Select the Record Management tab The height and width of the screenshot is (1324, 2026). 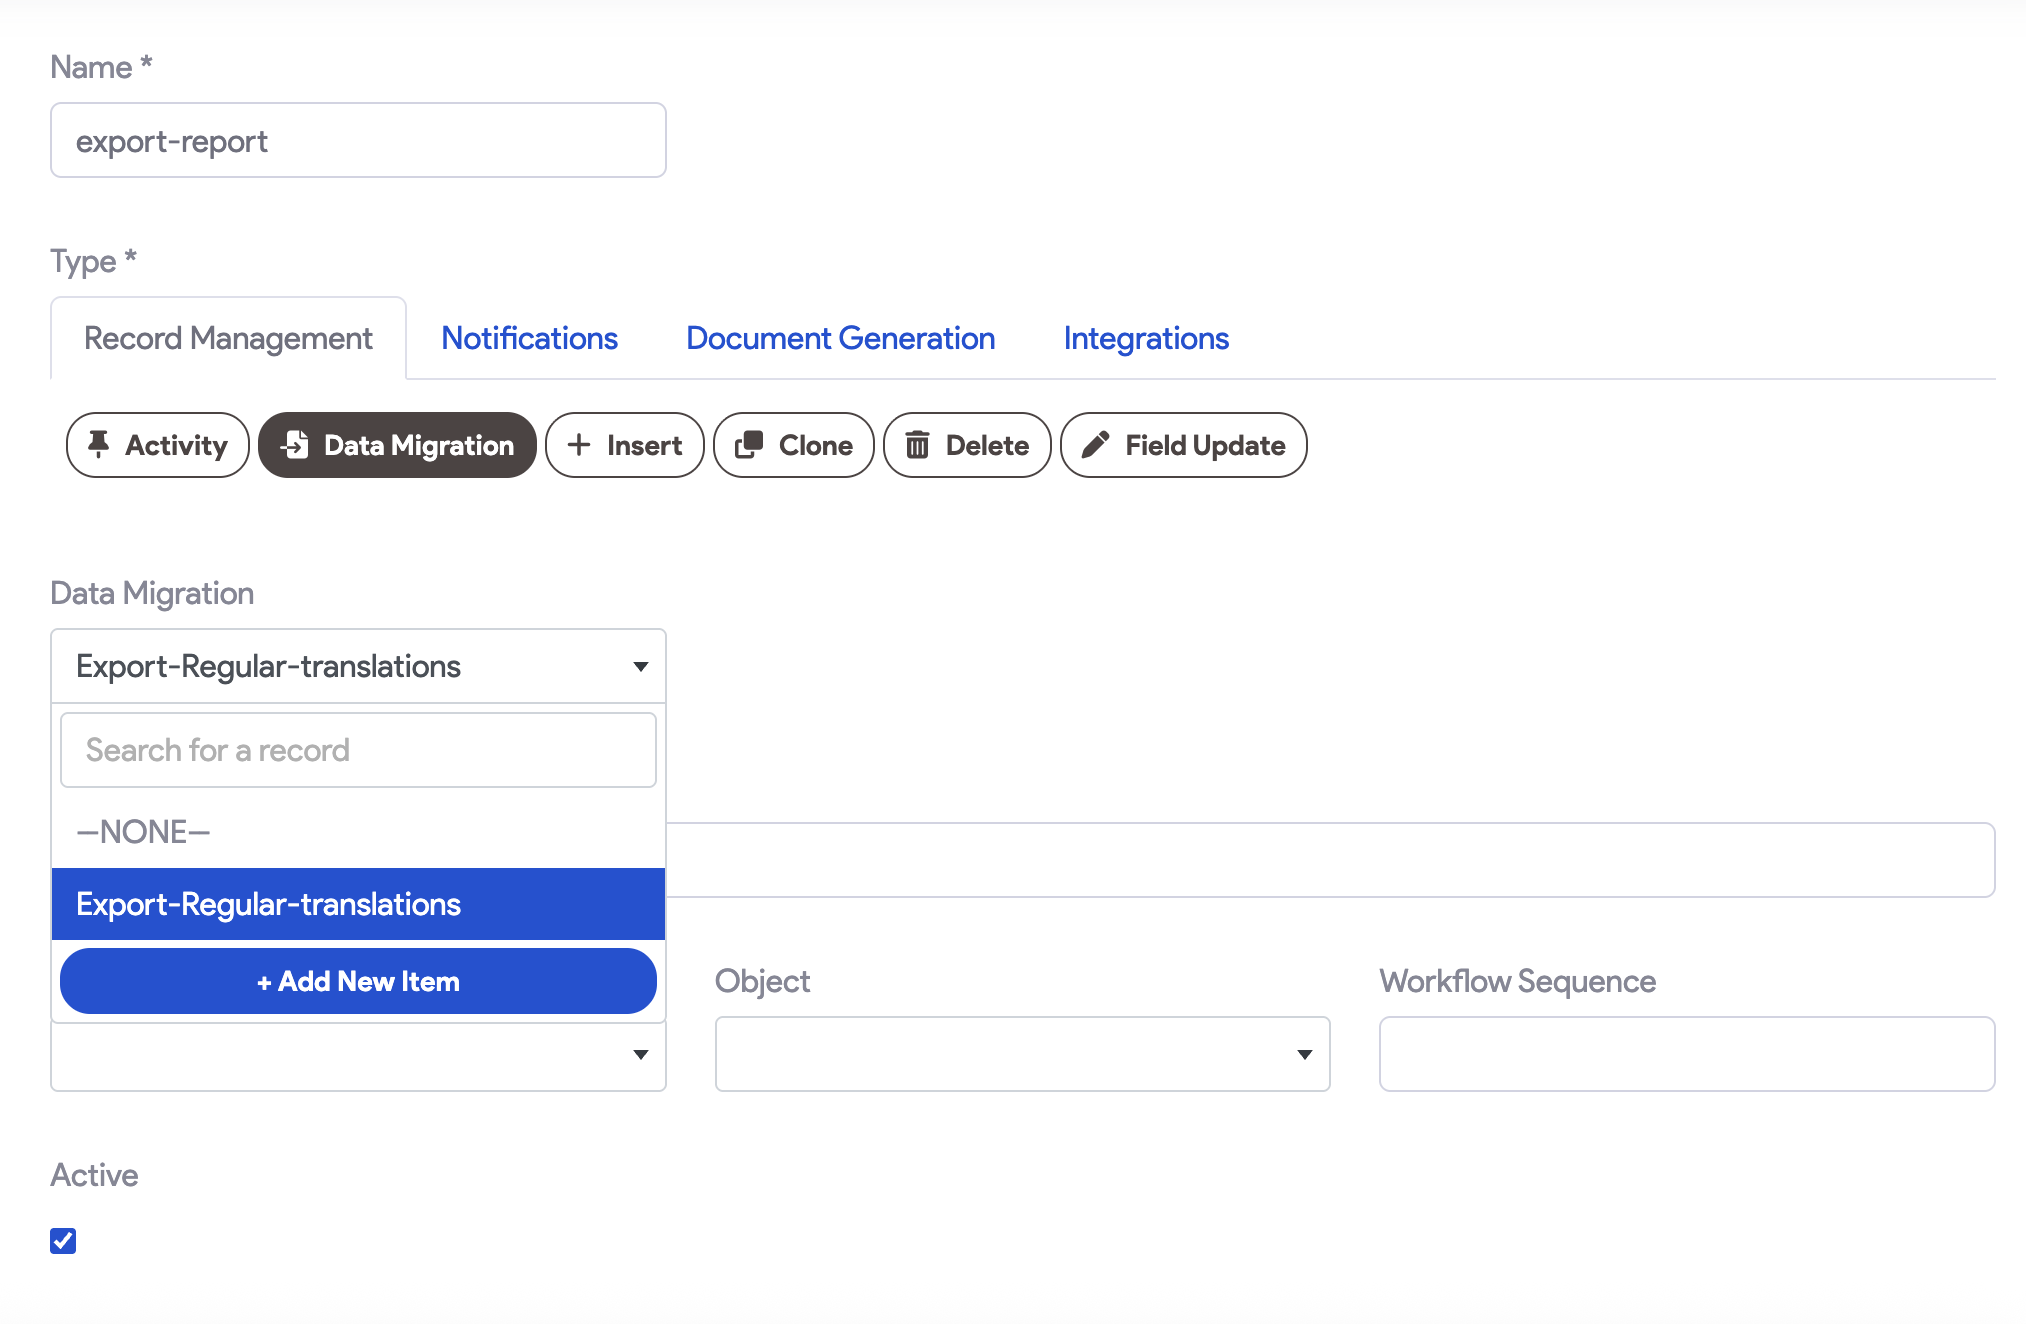[x=228, y=338]
